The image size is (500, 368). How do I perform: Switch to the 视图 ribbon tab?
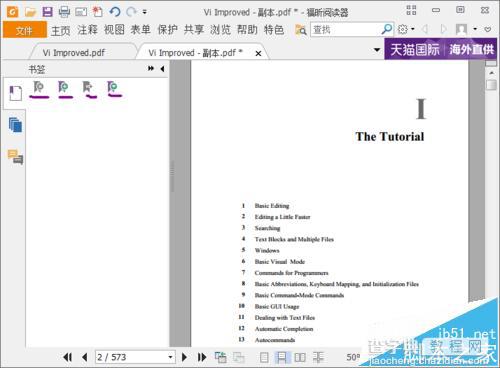pos(114,30)
